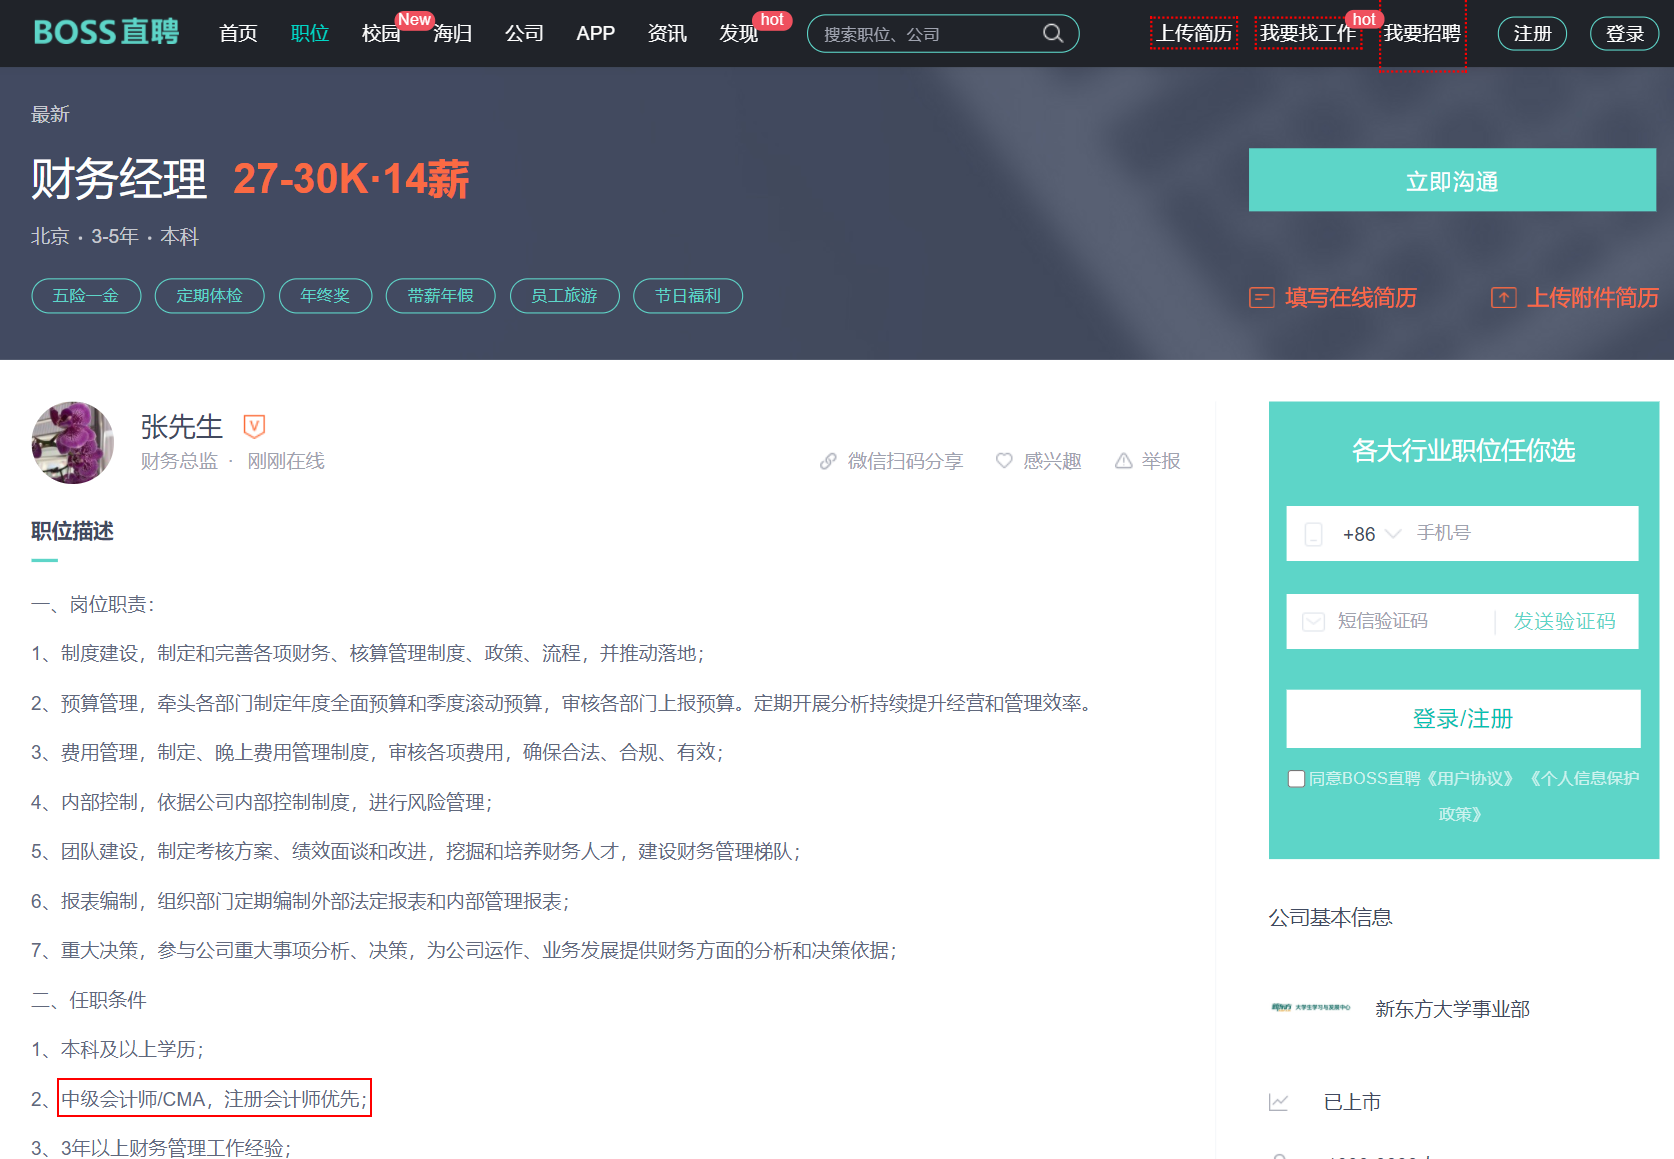1674x1159 pixels.
Task: Click the 定期体检 benefit tag
Action: (210, 296)
